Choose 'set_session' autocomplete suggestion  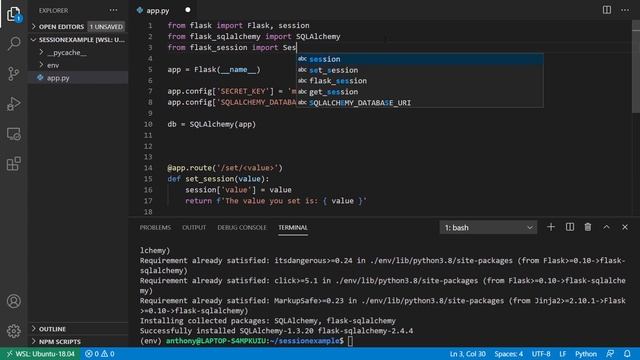(420, 70)
